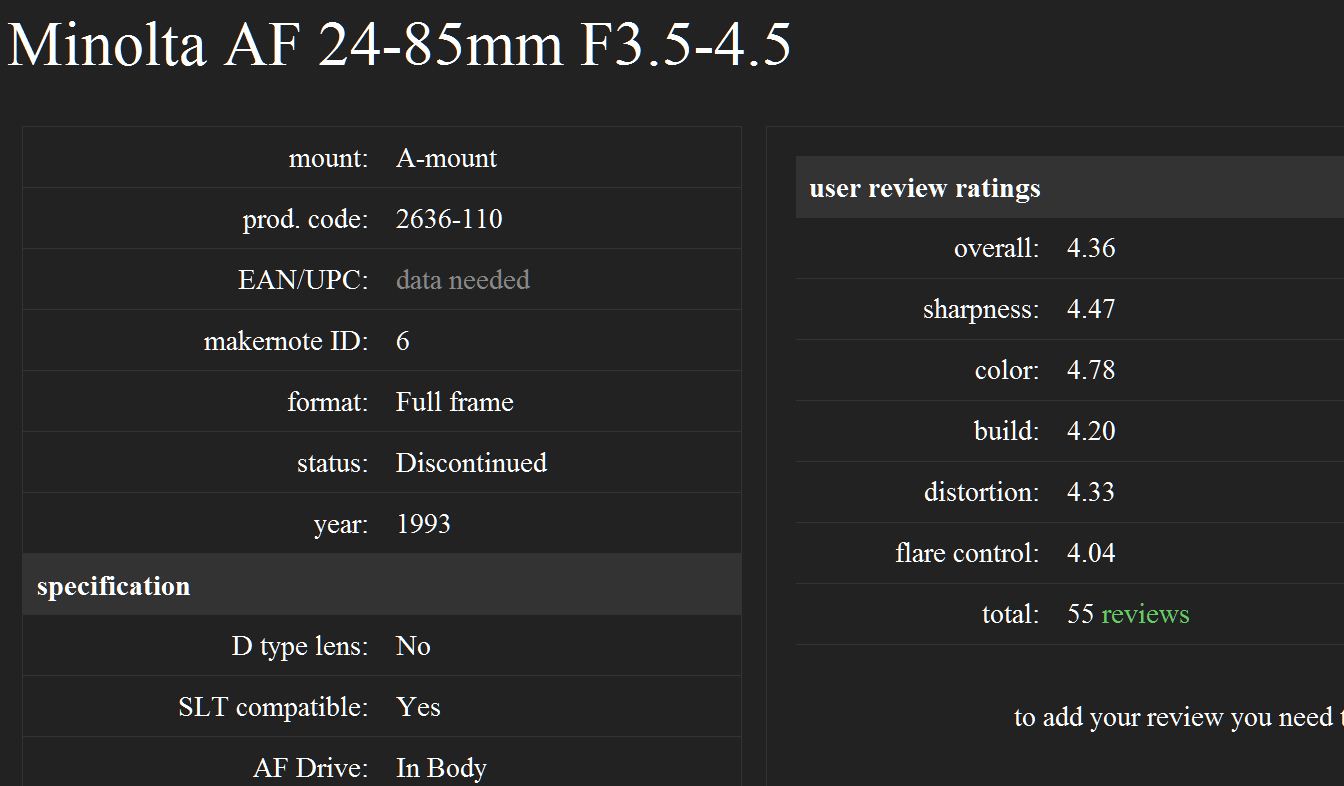Click the distortion rating 4.33
This screenshot has height=786, width=1344.
point(1091,492)
